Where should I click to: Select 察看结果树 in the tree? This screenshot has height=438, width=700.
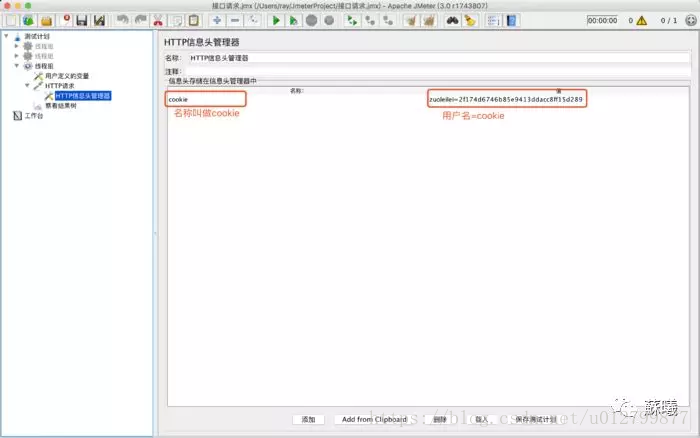click(x=61, y=106)
